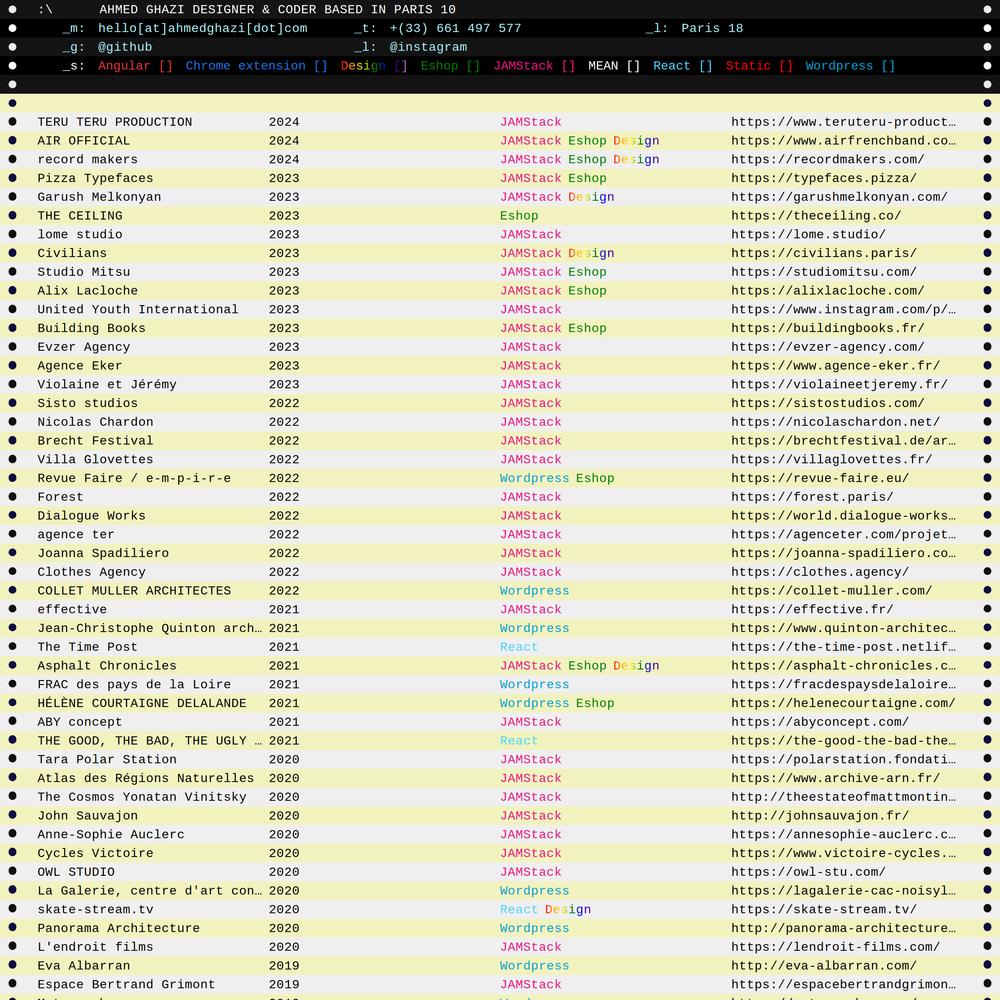Open the owl-stu.com link
1000x1000 pixels.
click(x=808, y=872)
